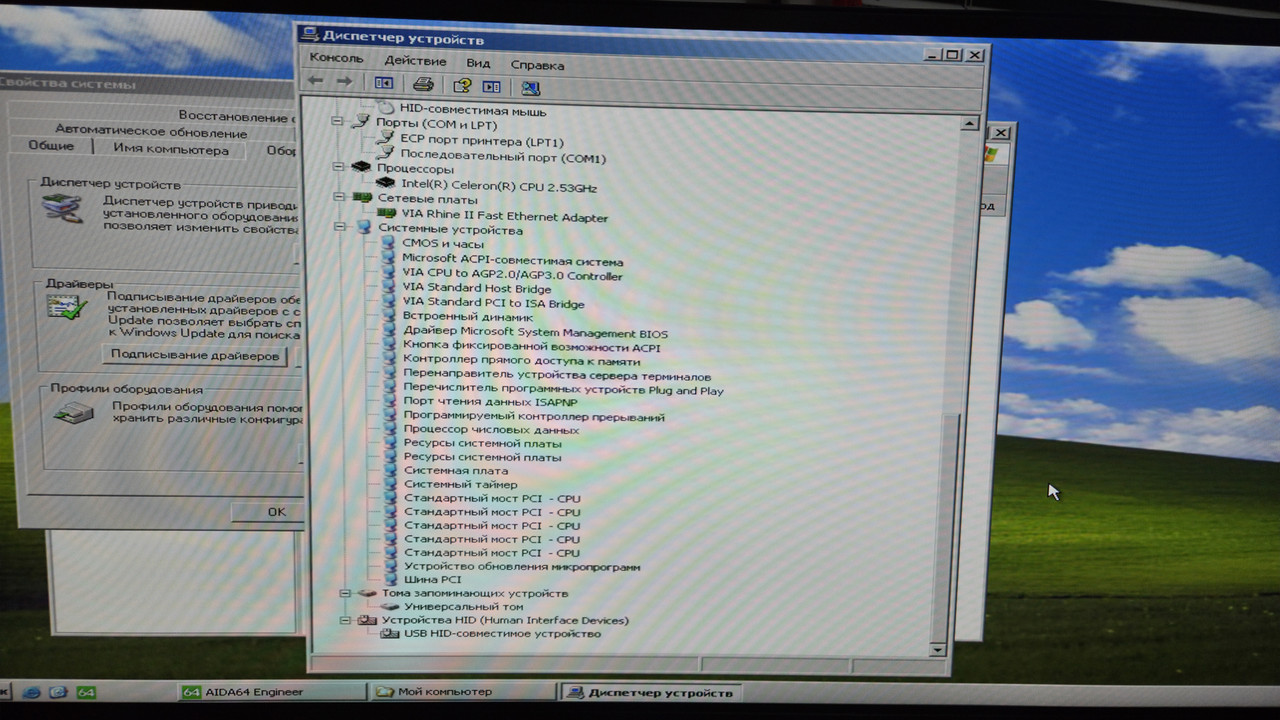Click the Print toolbar icon
1280x720 pixels.
tap(423, 85)
